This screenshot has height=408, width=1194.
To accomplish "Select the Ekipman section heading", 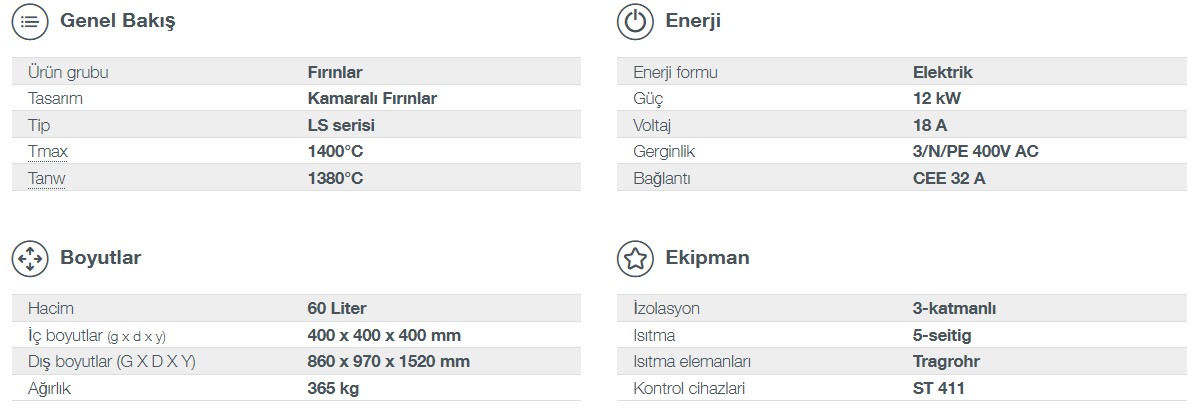I will click(707, 257).
